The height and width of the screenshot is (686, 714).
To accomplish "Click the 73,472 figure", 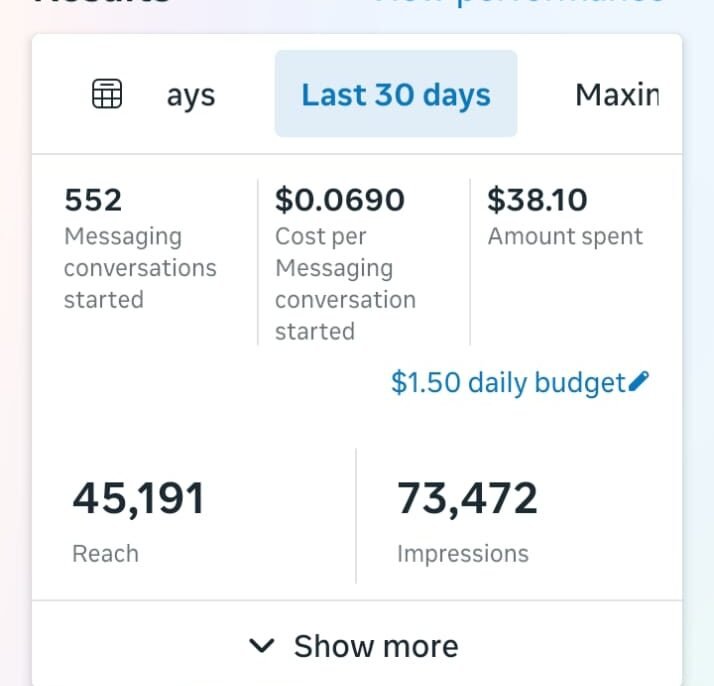I will pos(467,498).
